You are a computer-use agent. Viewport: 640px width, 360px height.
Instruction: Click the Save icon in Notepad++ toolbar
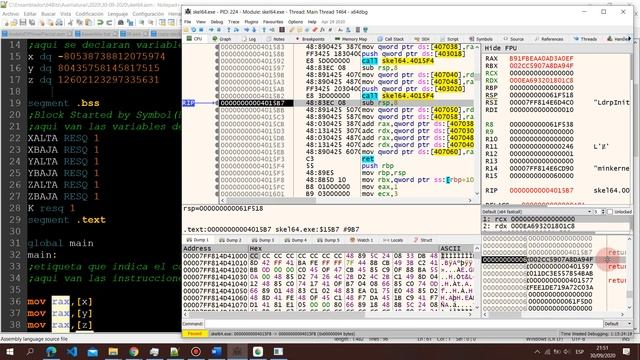pos(22,22)
